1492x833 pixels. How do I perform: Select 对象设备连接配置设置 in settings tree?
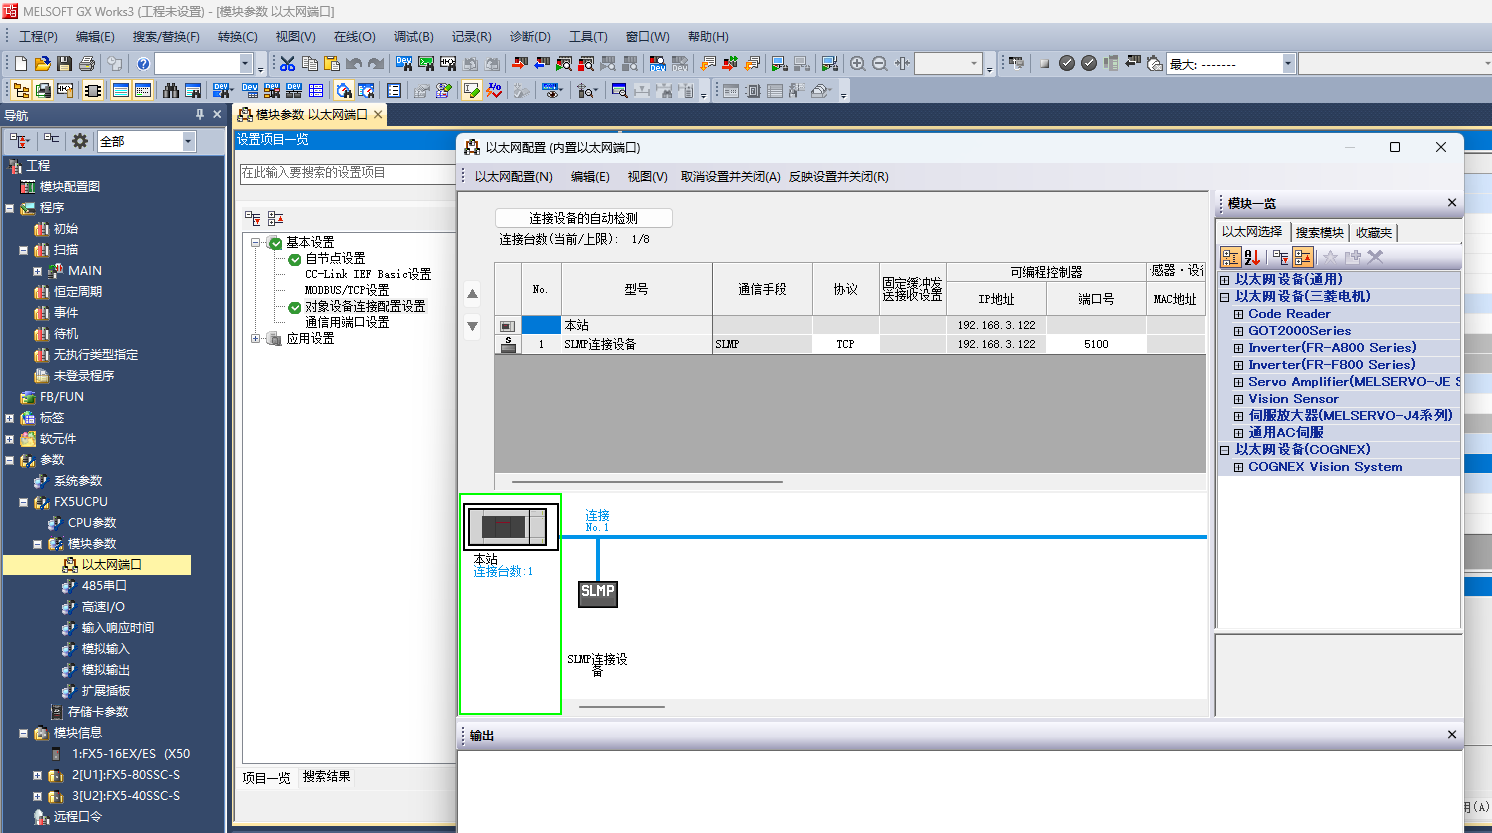pos(365,306)
